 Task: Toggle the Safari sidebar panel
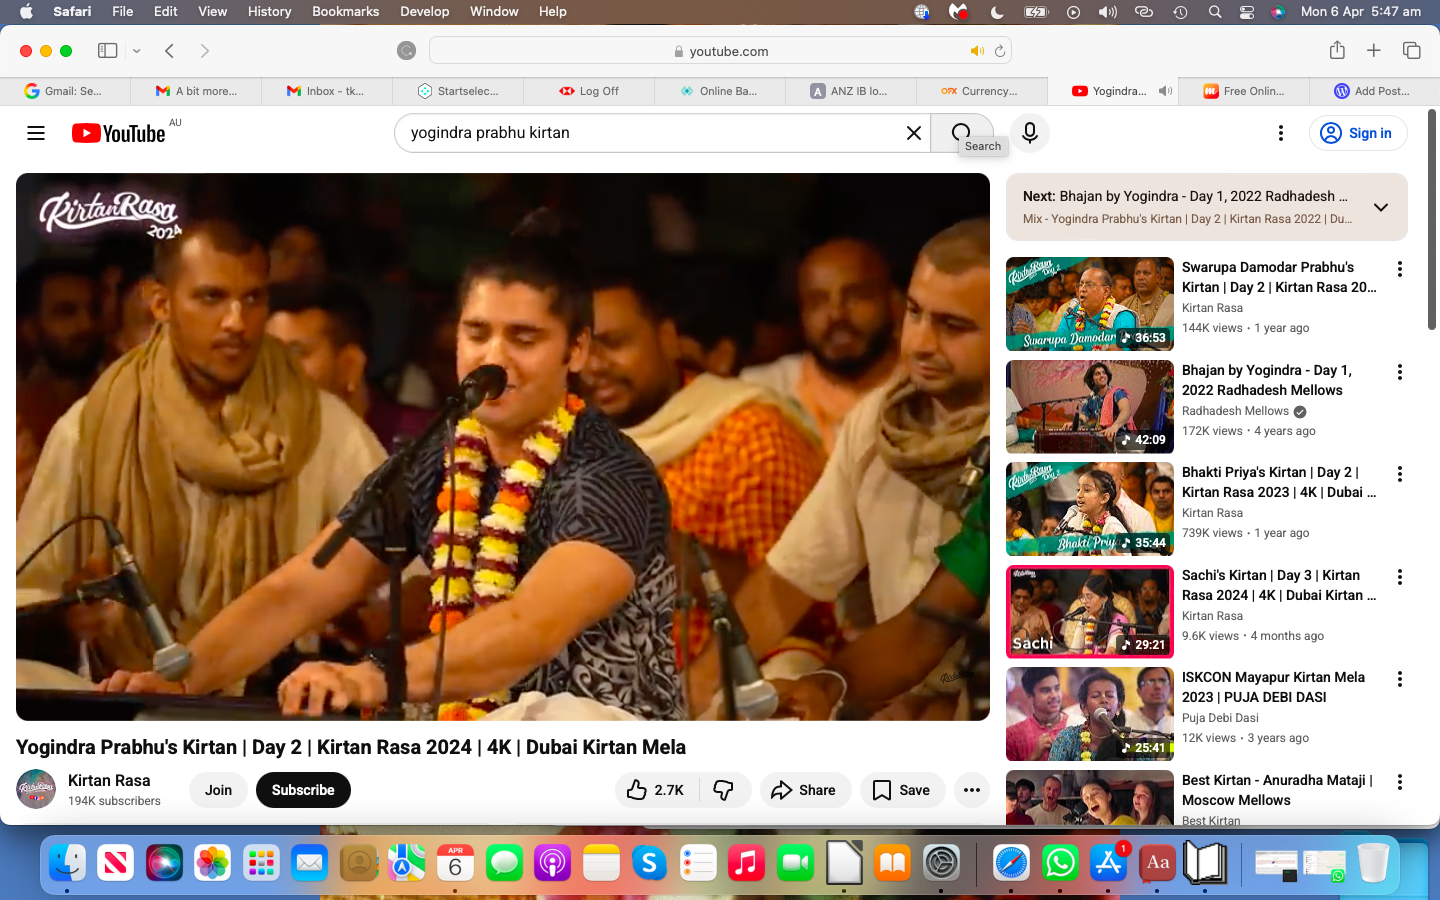tap(107, 51)
